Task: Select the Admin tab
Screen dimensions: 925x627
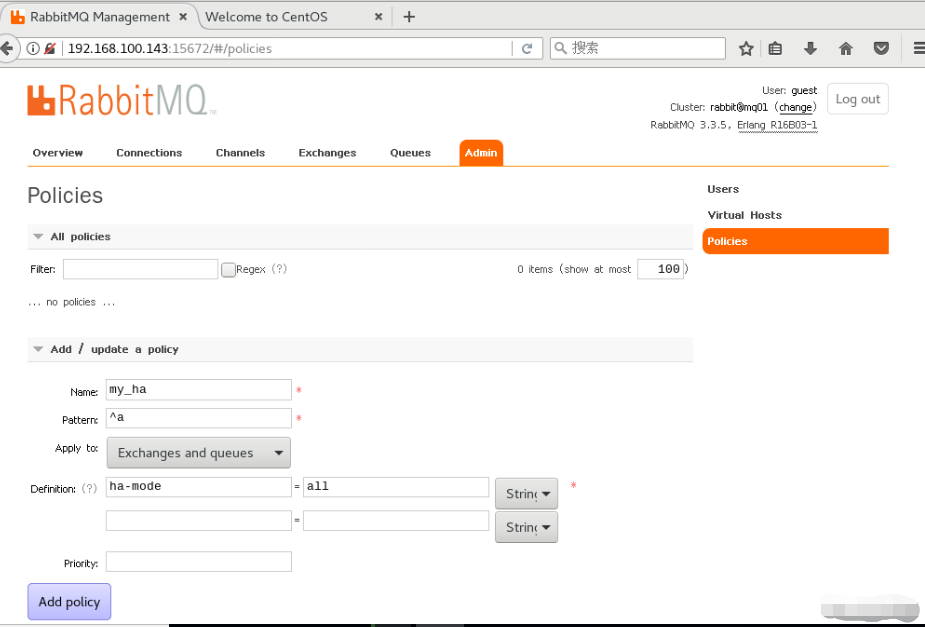Action: 481,153
